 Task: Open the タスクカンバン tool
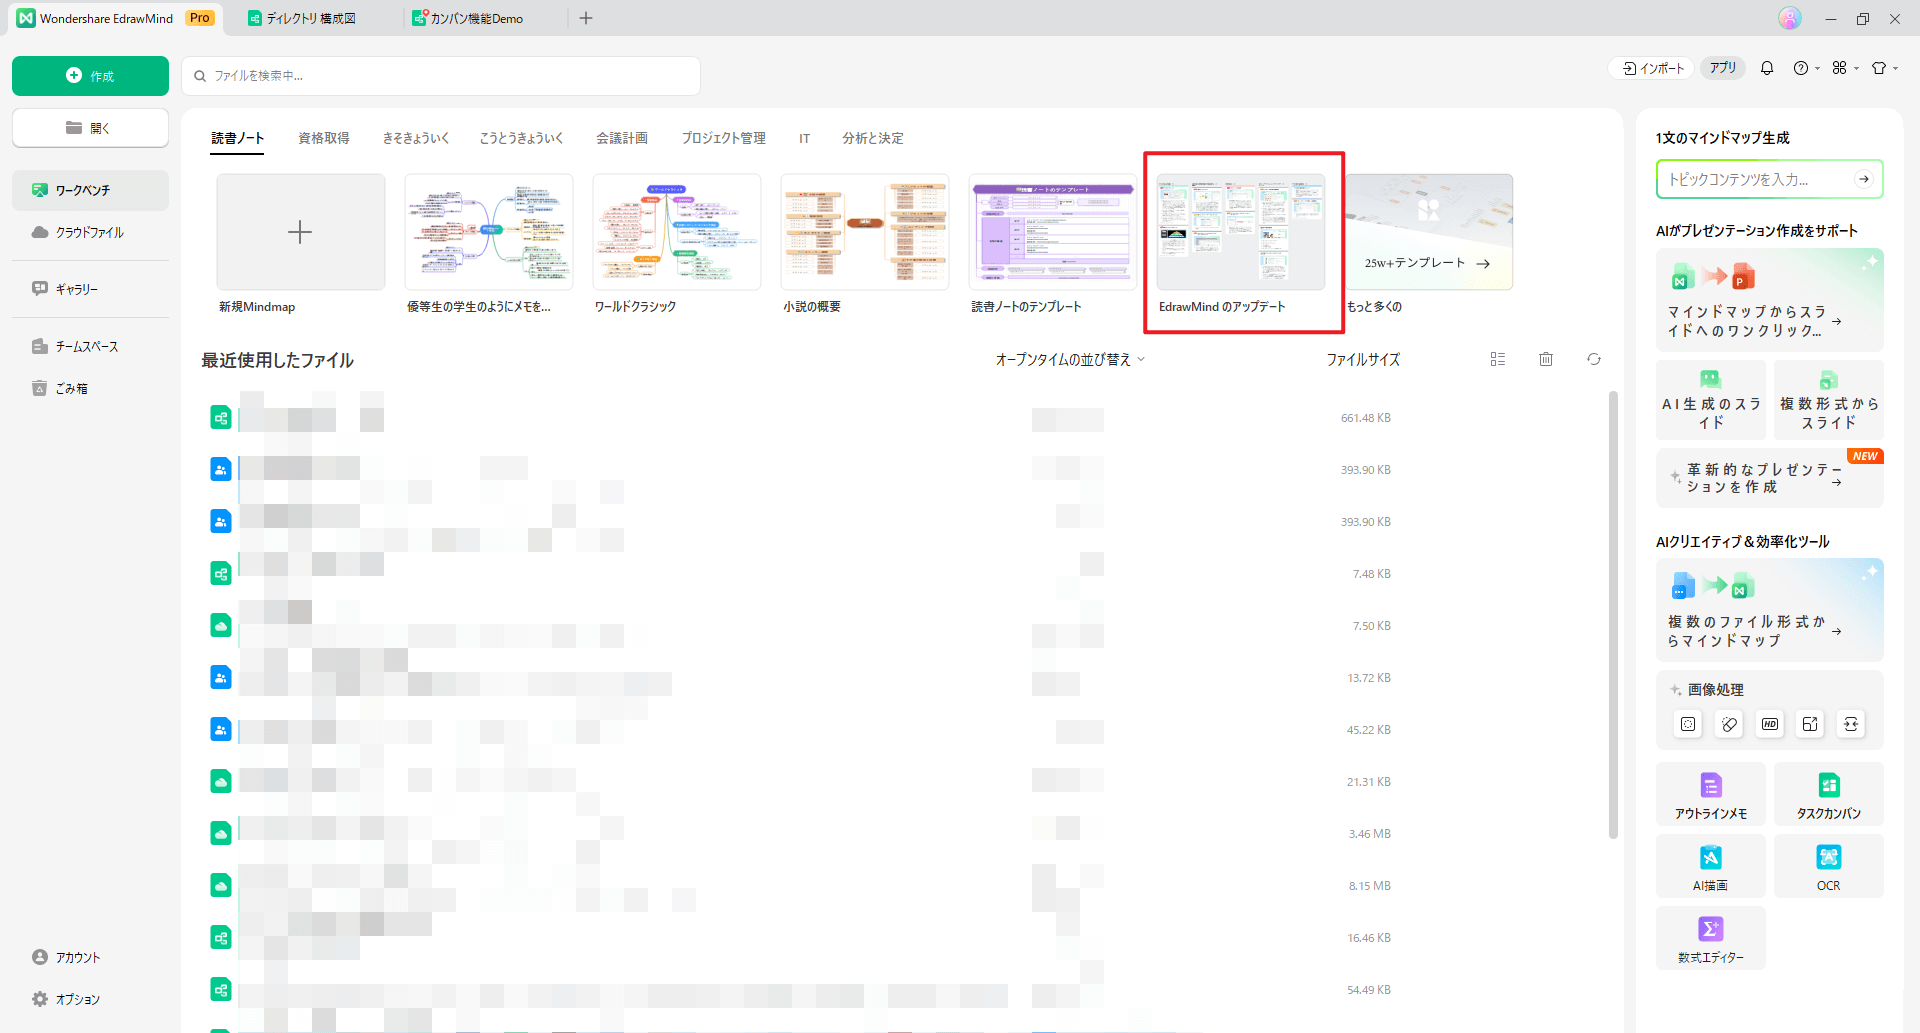click(x=1829, y=795)
